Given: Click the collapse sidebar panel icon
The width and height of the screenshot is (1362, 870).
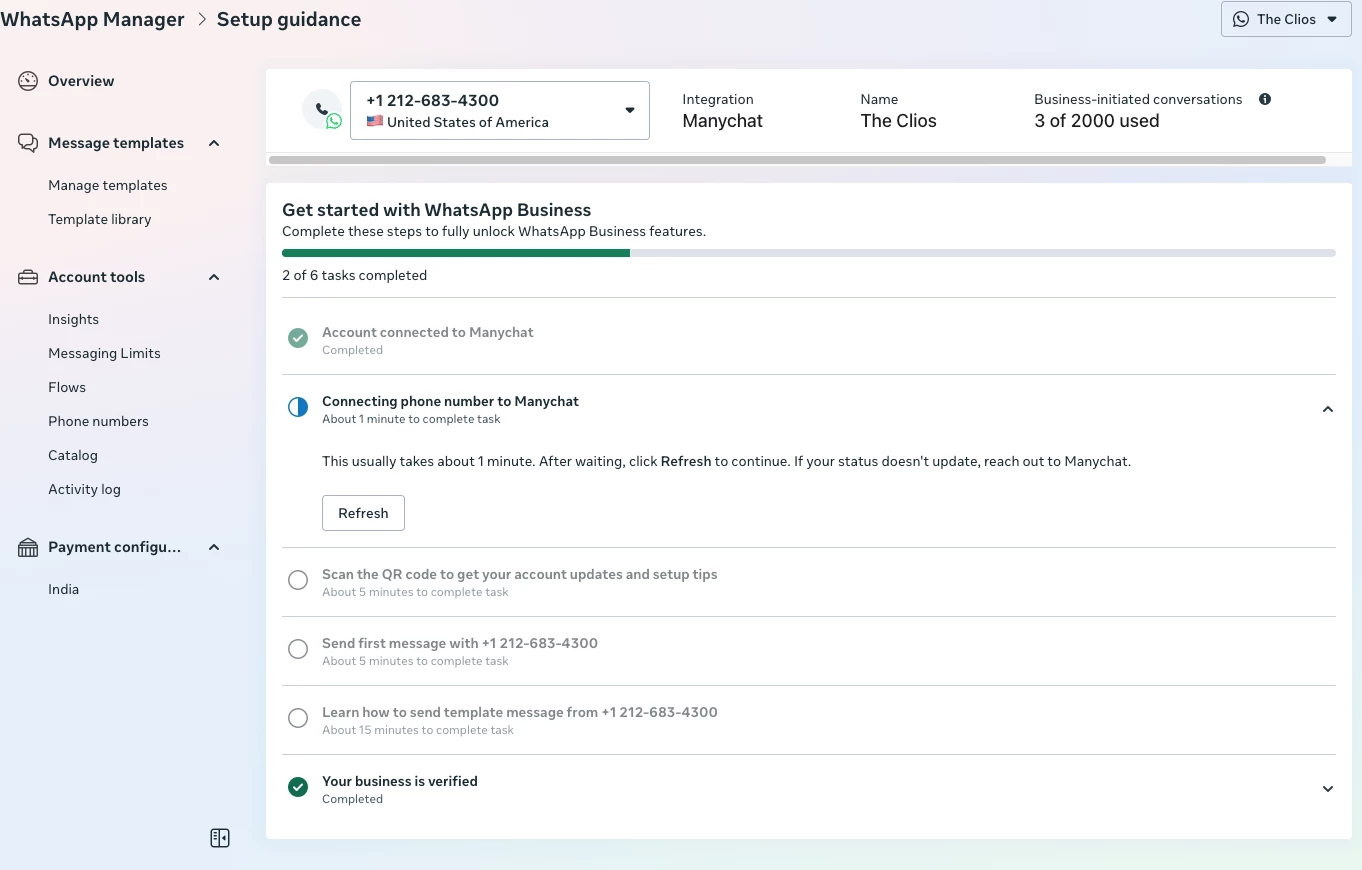Looking at the screenshot, I should click(220, 838).
